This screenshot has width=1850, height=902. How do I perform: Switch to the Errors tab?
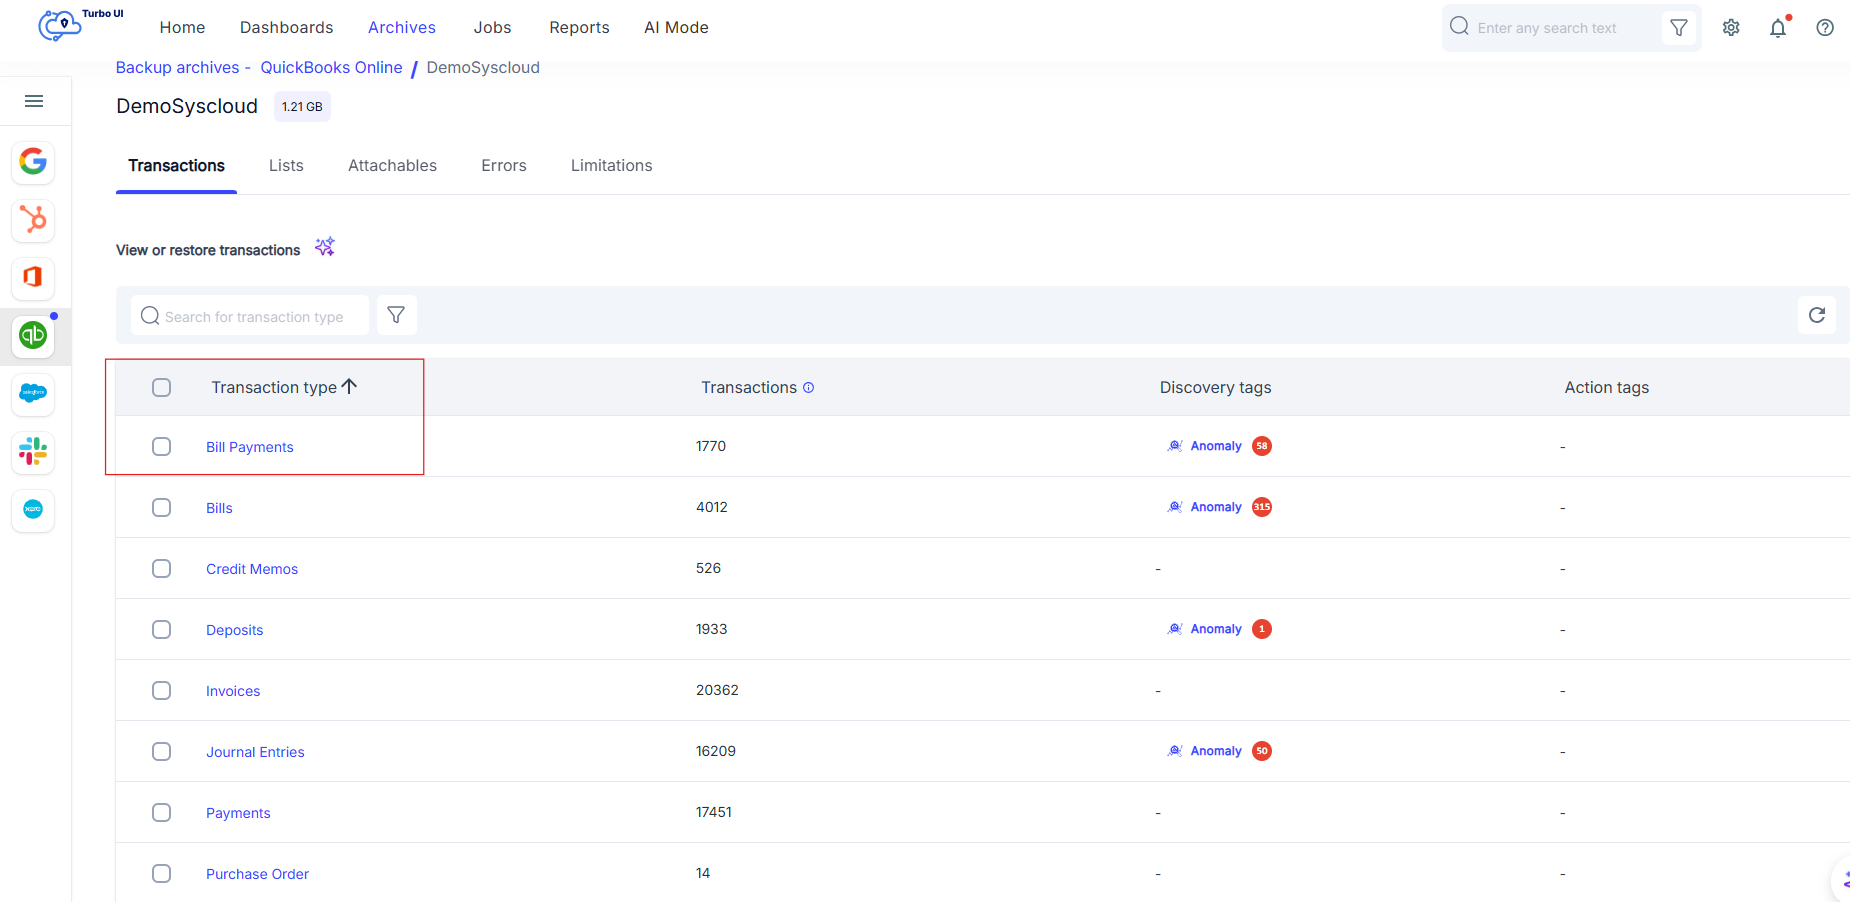(x=504, y=166)
